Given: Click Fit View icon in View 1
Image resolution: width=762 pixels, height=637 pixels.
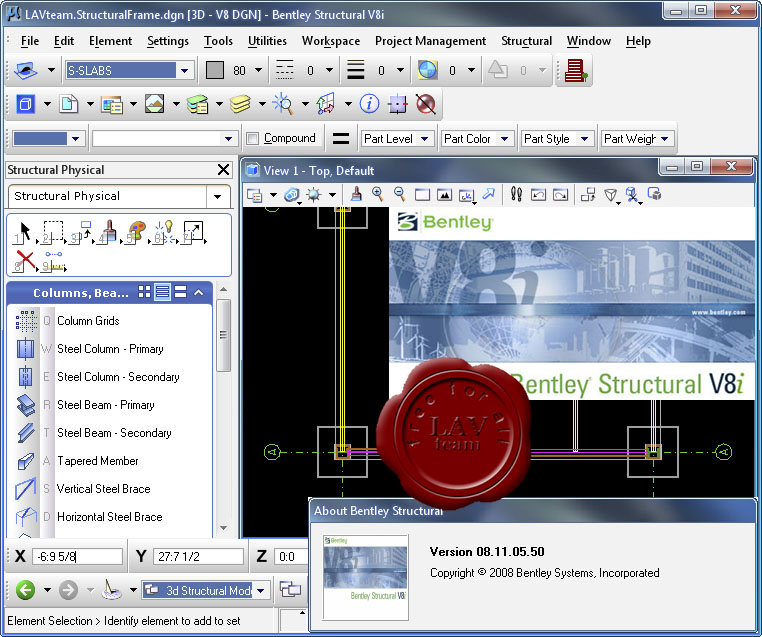Looking at the screenshot, I should (x=444, y=195).
